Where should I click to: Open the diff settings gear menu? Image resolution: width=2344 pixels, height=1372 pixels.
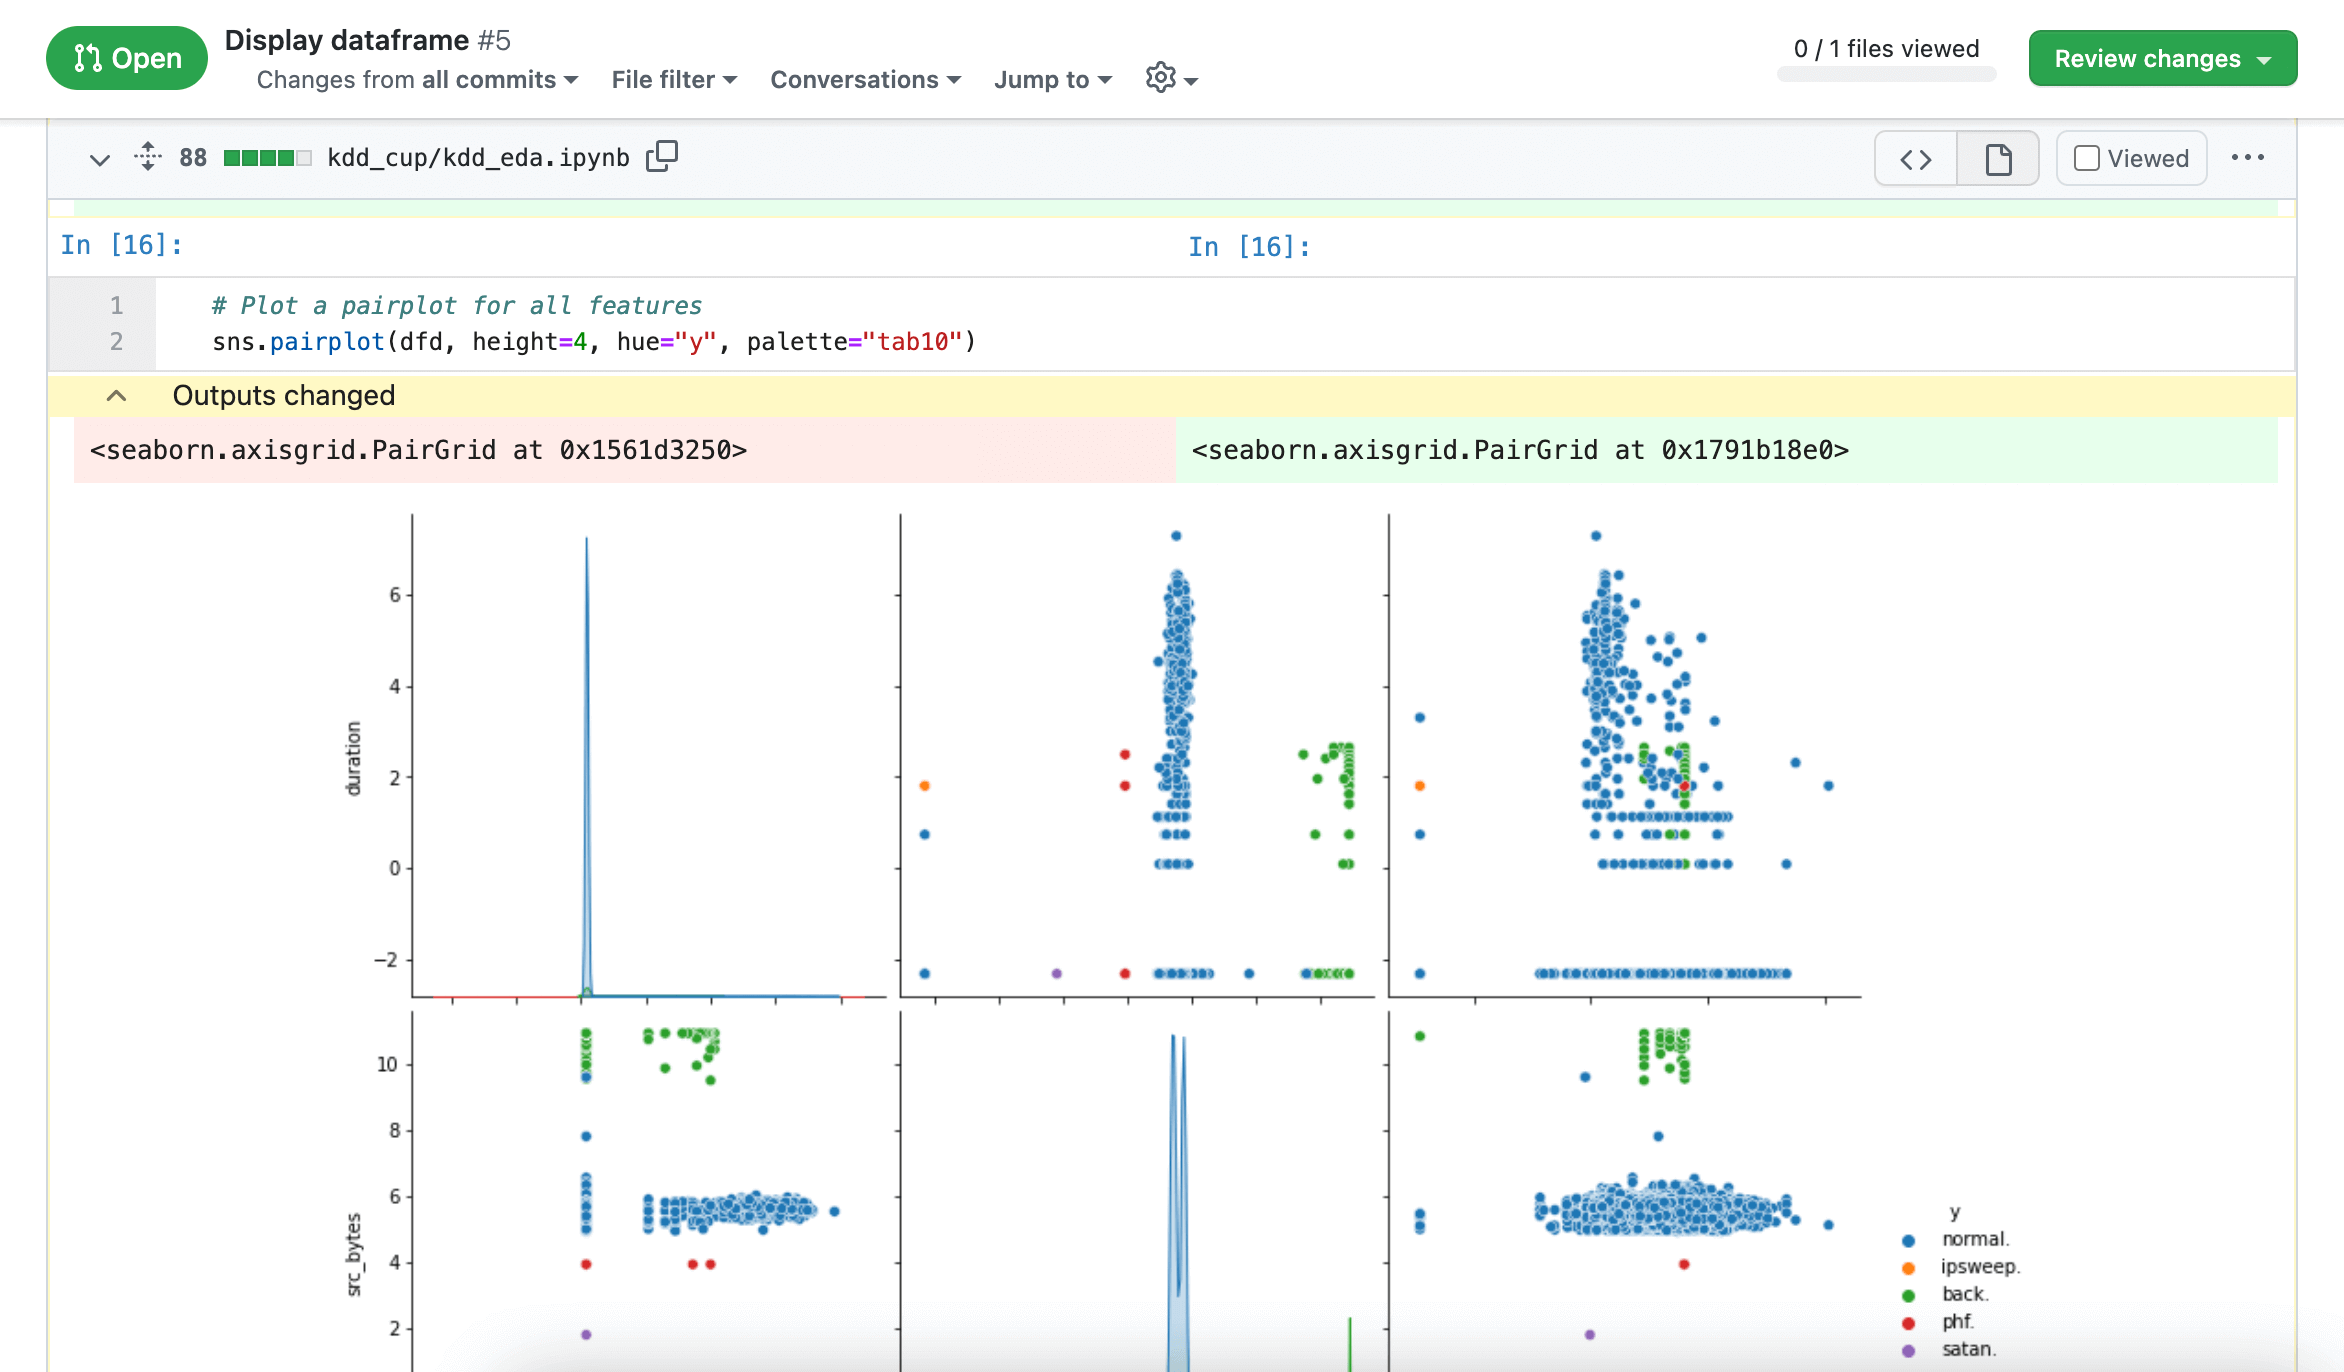(1171, 78)
